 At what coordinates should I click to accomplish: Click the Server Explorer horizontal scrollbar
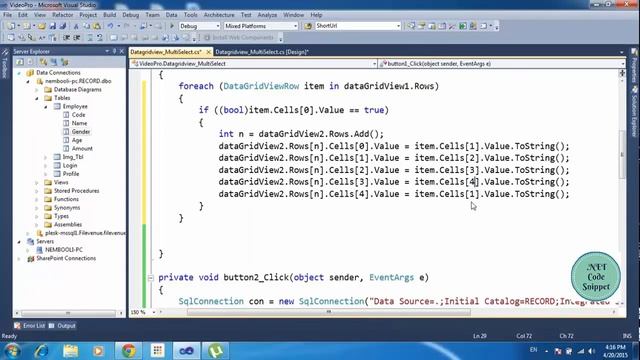(x=68, y=313)
